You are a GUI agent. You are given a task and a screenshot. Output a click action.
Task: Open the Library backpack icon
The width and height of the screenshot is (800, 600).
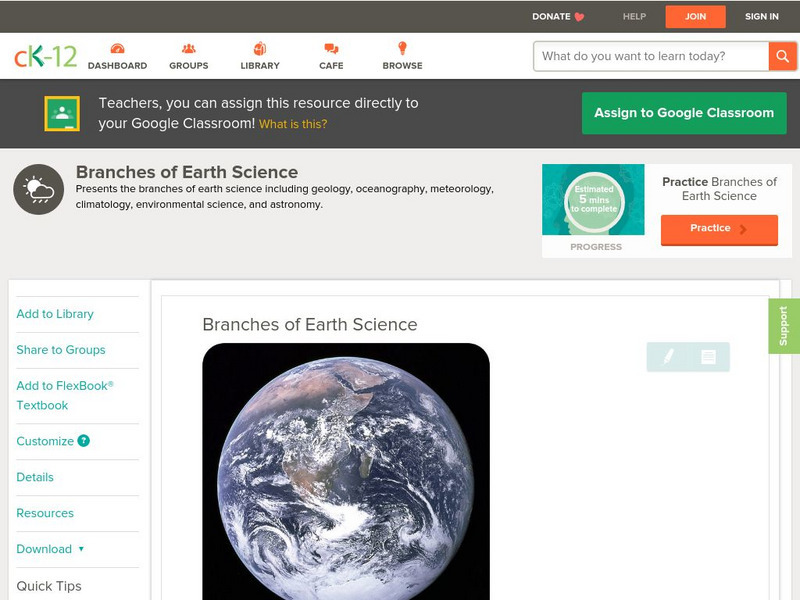(260, 48)
